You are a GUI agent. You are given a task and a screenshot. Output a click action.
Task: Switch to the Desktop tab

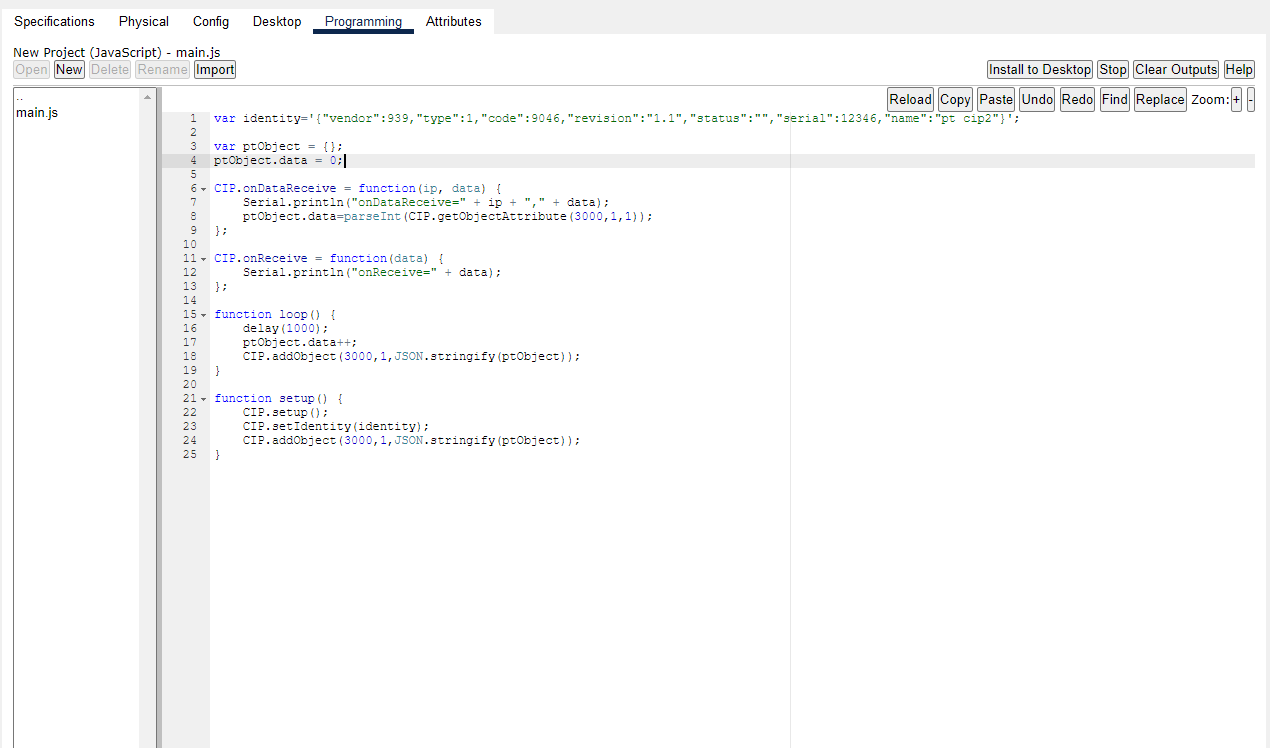(x=277, y=21)
